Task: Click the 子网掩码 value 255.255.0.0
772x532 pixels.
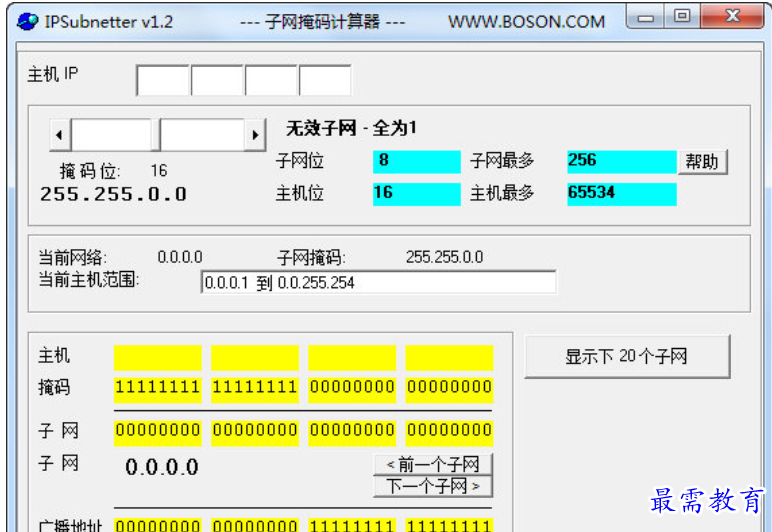Action: 445,257
